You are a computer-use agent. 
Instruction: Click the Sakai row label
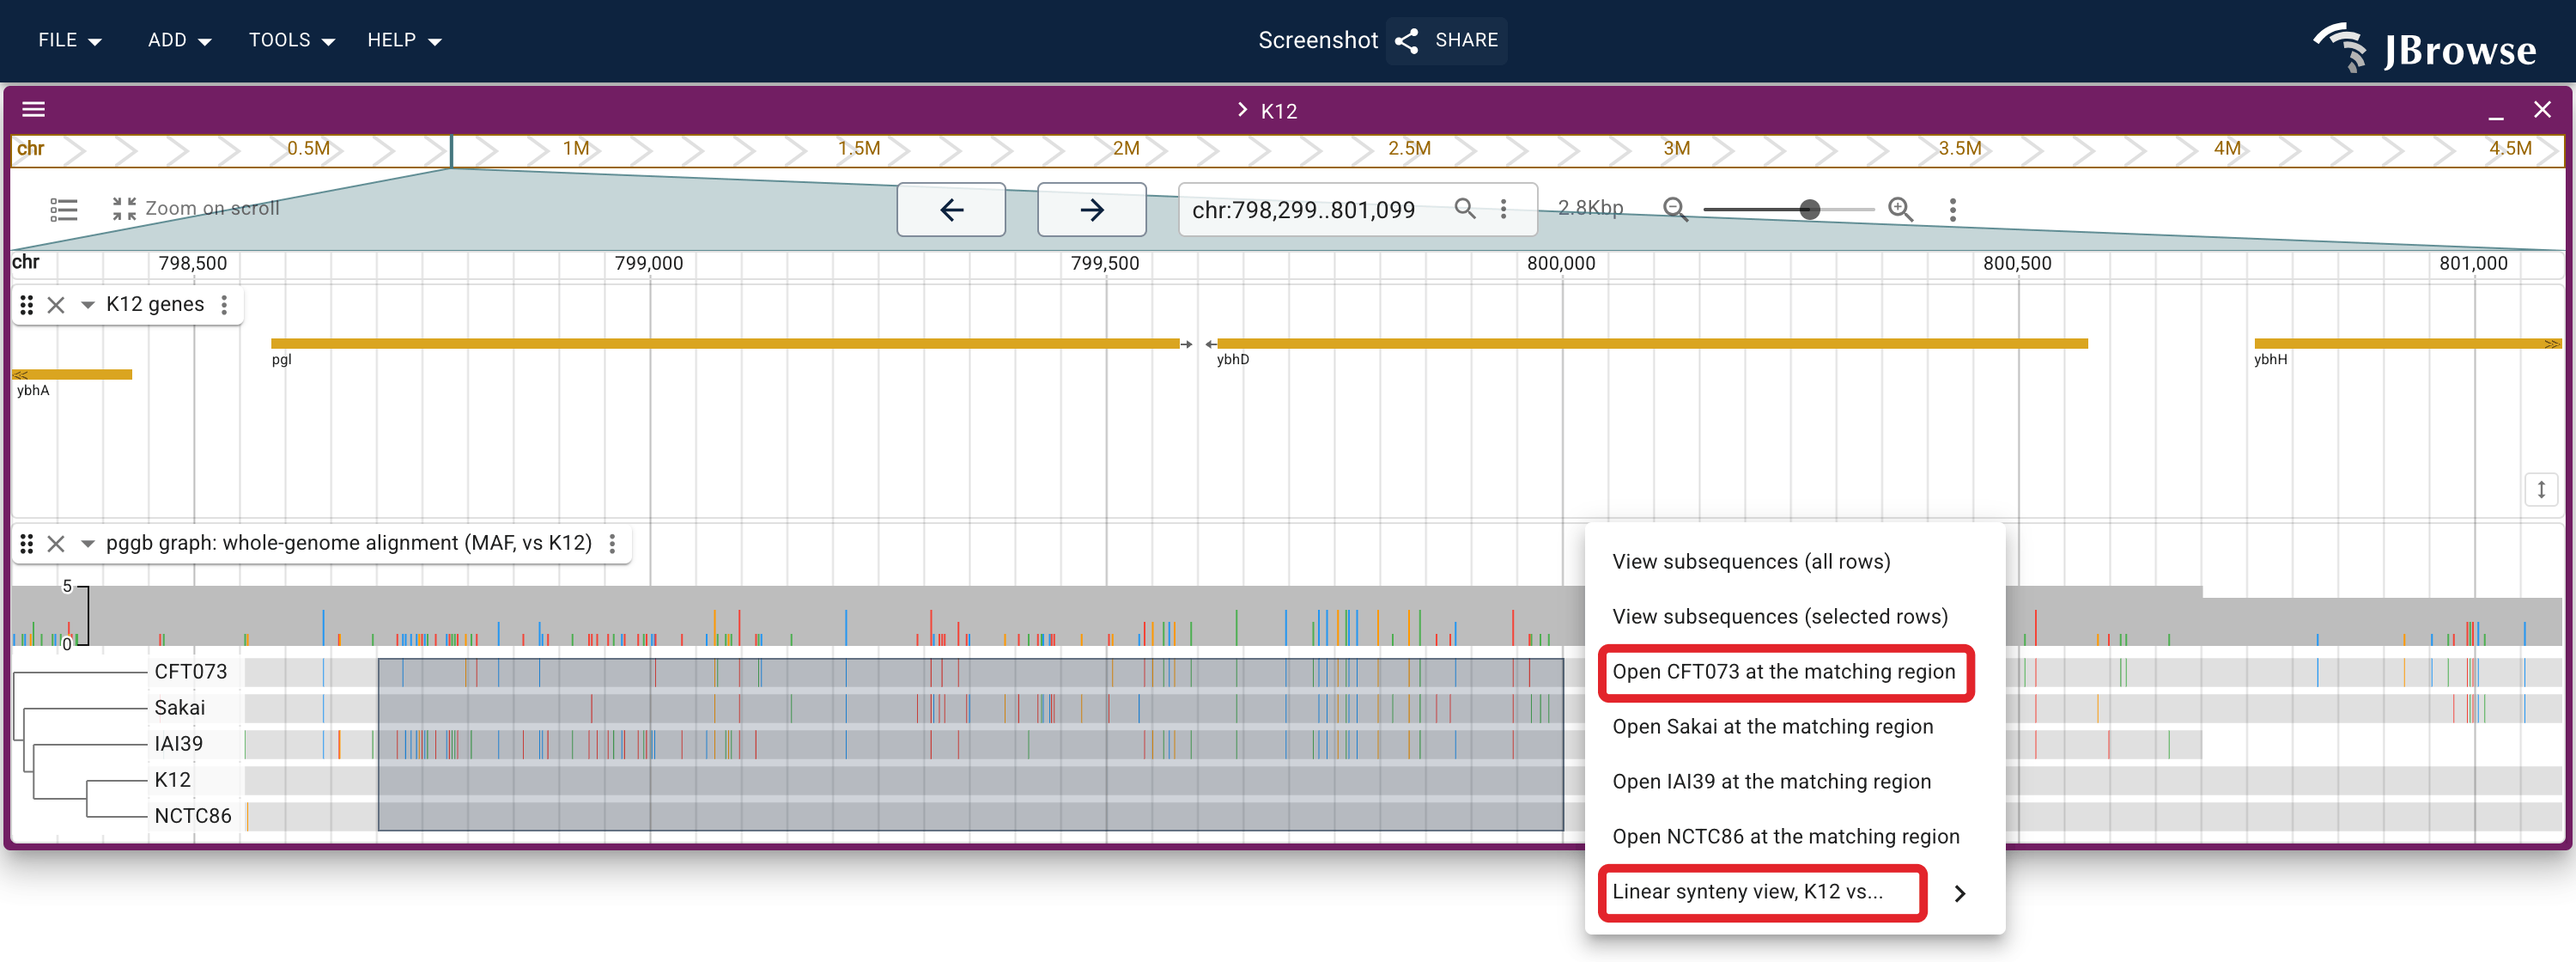point(180,707)
